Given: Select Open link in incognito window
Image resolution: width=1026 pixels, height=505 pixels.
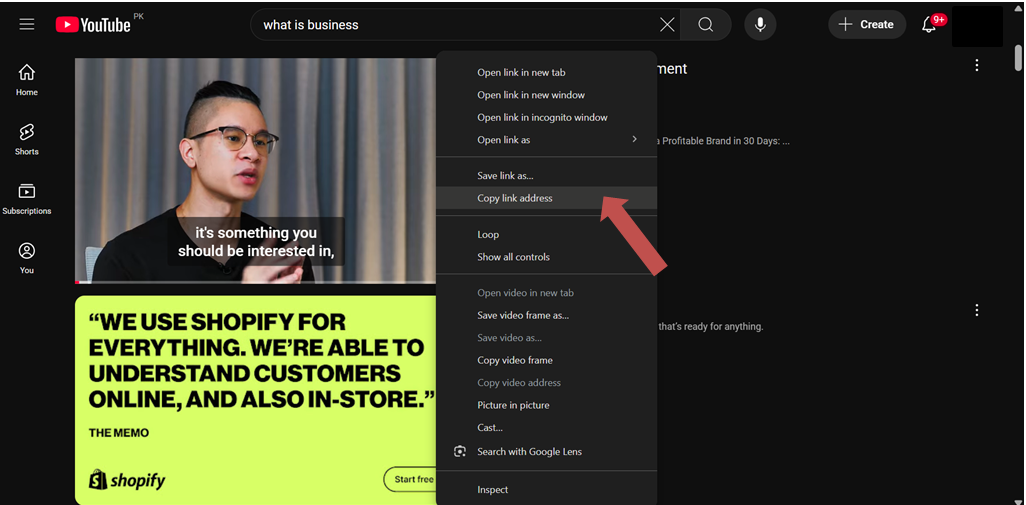Looking at the screenshot, I should pyautogui.click(x=546, y=118).
